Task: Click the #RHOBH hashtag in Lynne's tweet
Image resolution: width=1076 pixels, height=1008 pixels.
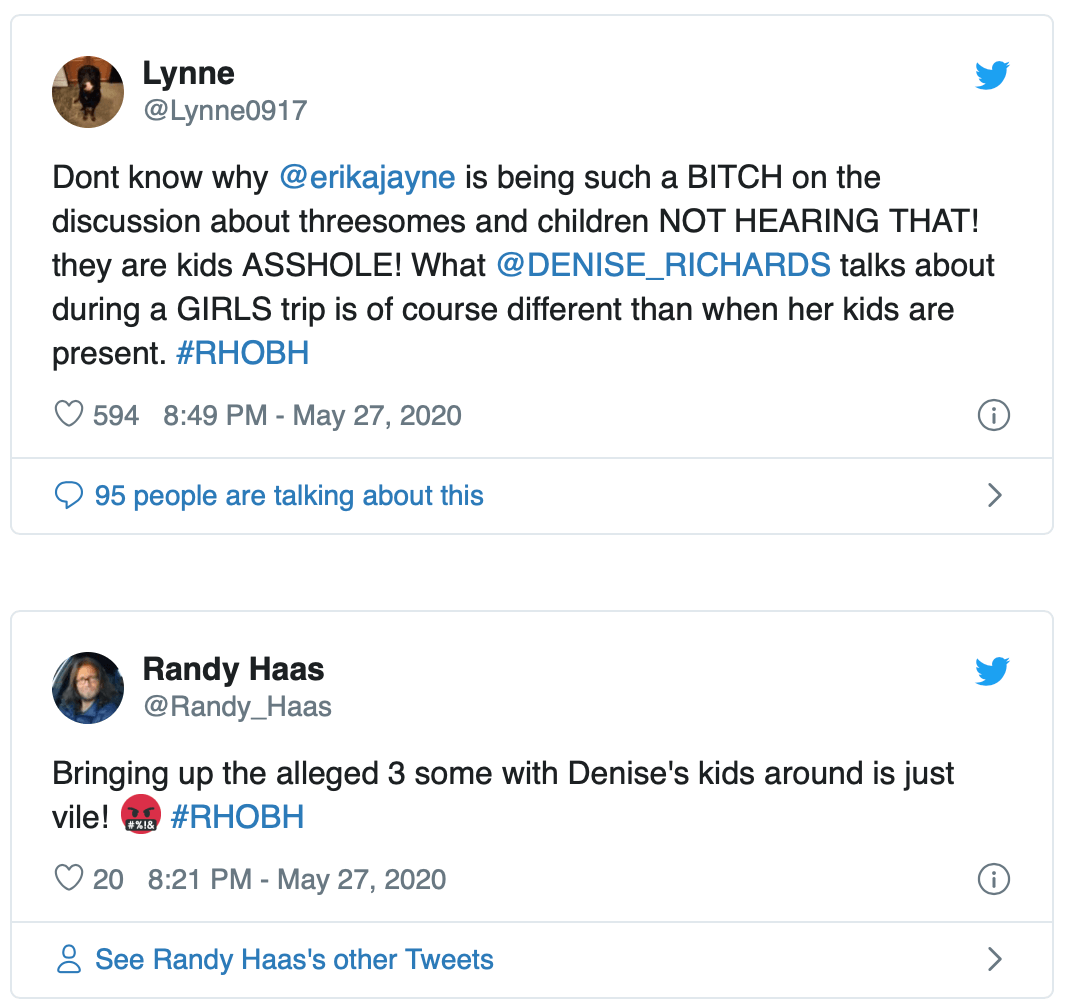Action: (x=242, y=354)
